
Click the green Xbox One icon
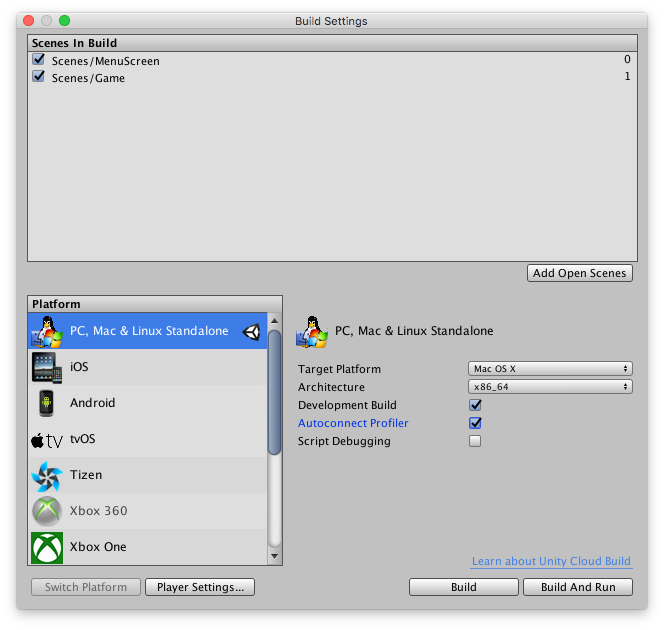click(47, 548)
